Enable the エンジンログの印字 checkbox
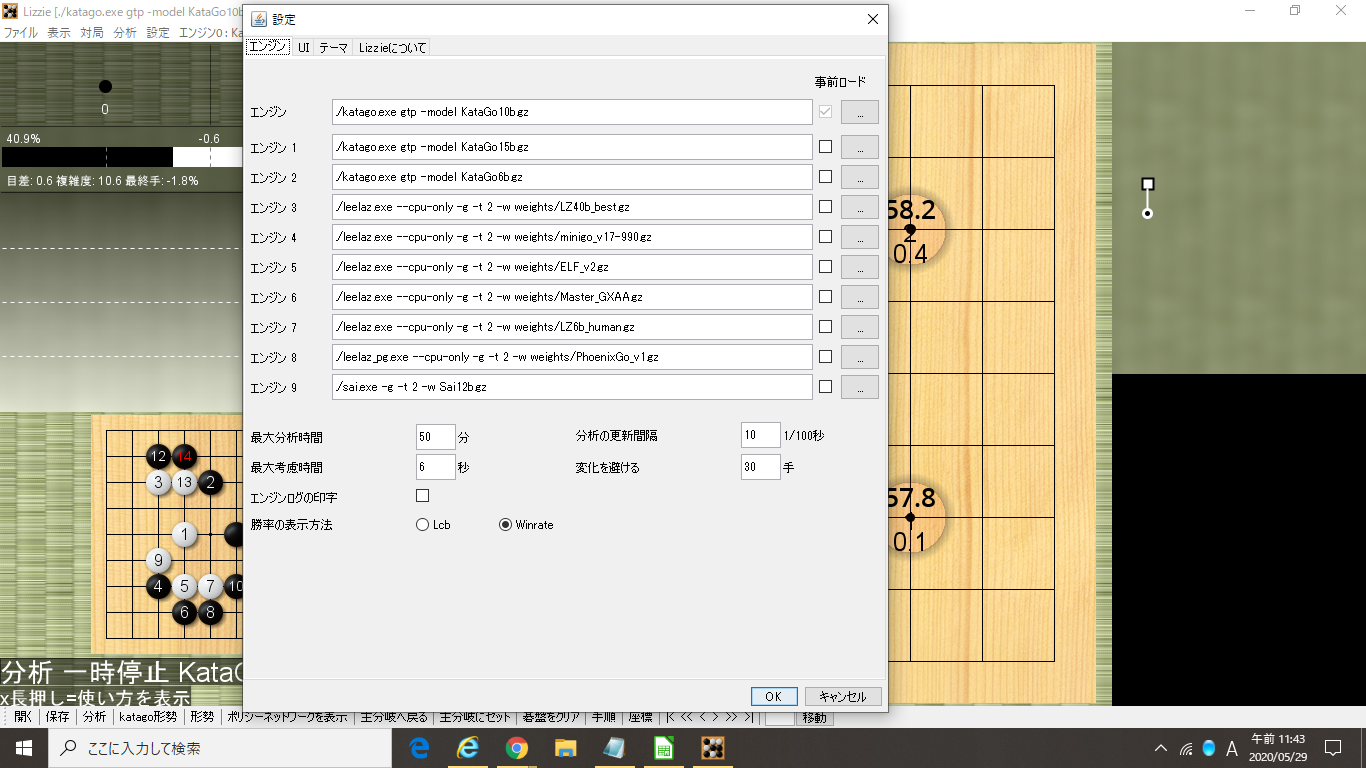This screenshot has width=1366, height=768. [x=422, y=496]
